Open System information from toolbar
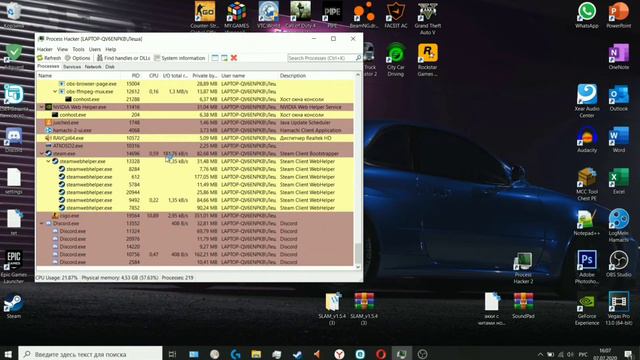Image resolution: width=640 pixels, height=360 pixels. pyautogui.click(x=180, y=58)
